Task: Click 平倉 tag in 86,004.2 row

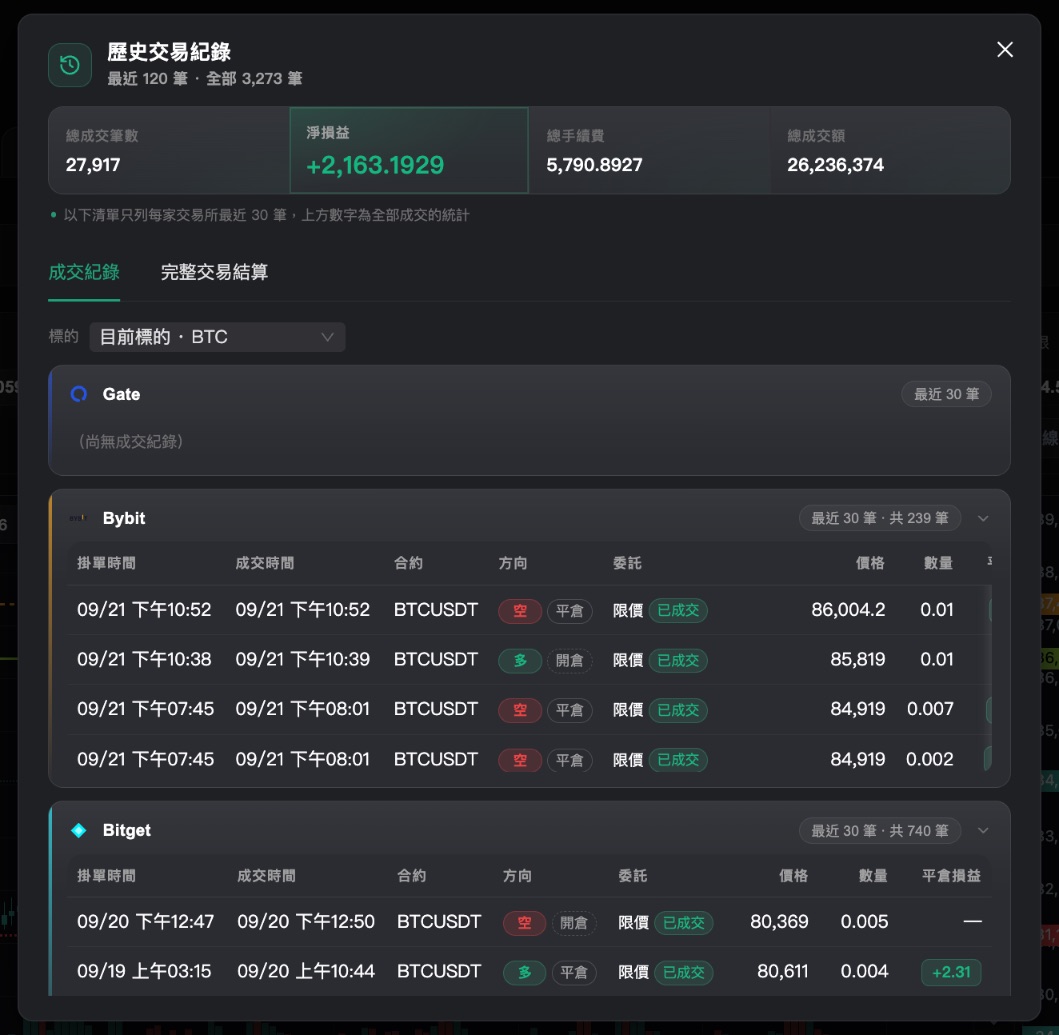Action: click(x=569, y=611)
